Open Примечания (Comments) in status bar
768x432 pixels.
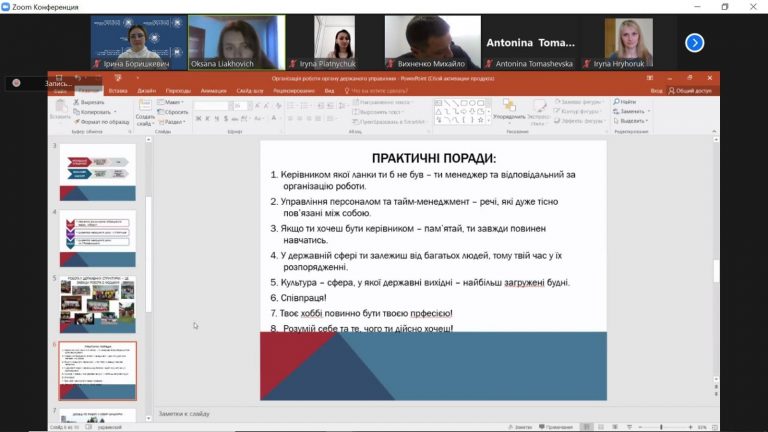point(556,427)
